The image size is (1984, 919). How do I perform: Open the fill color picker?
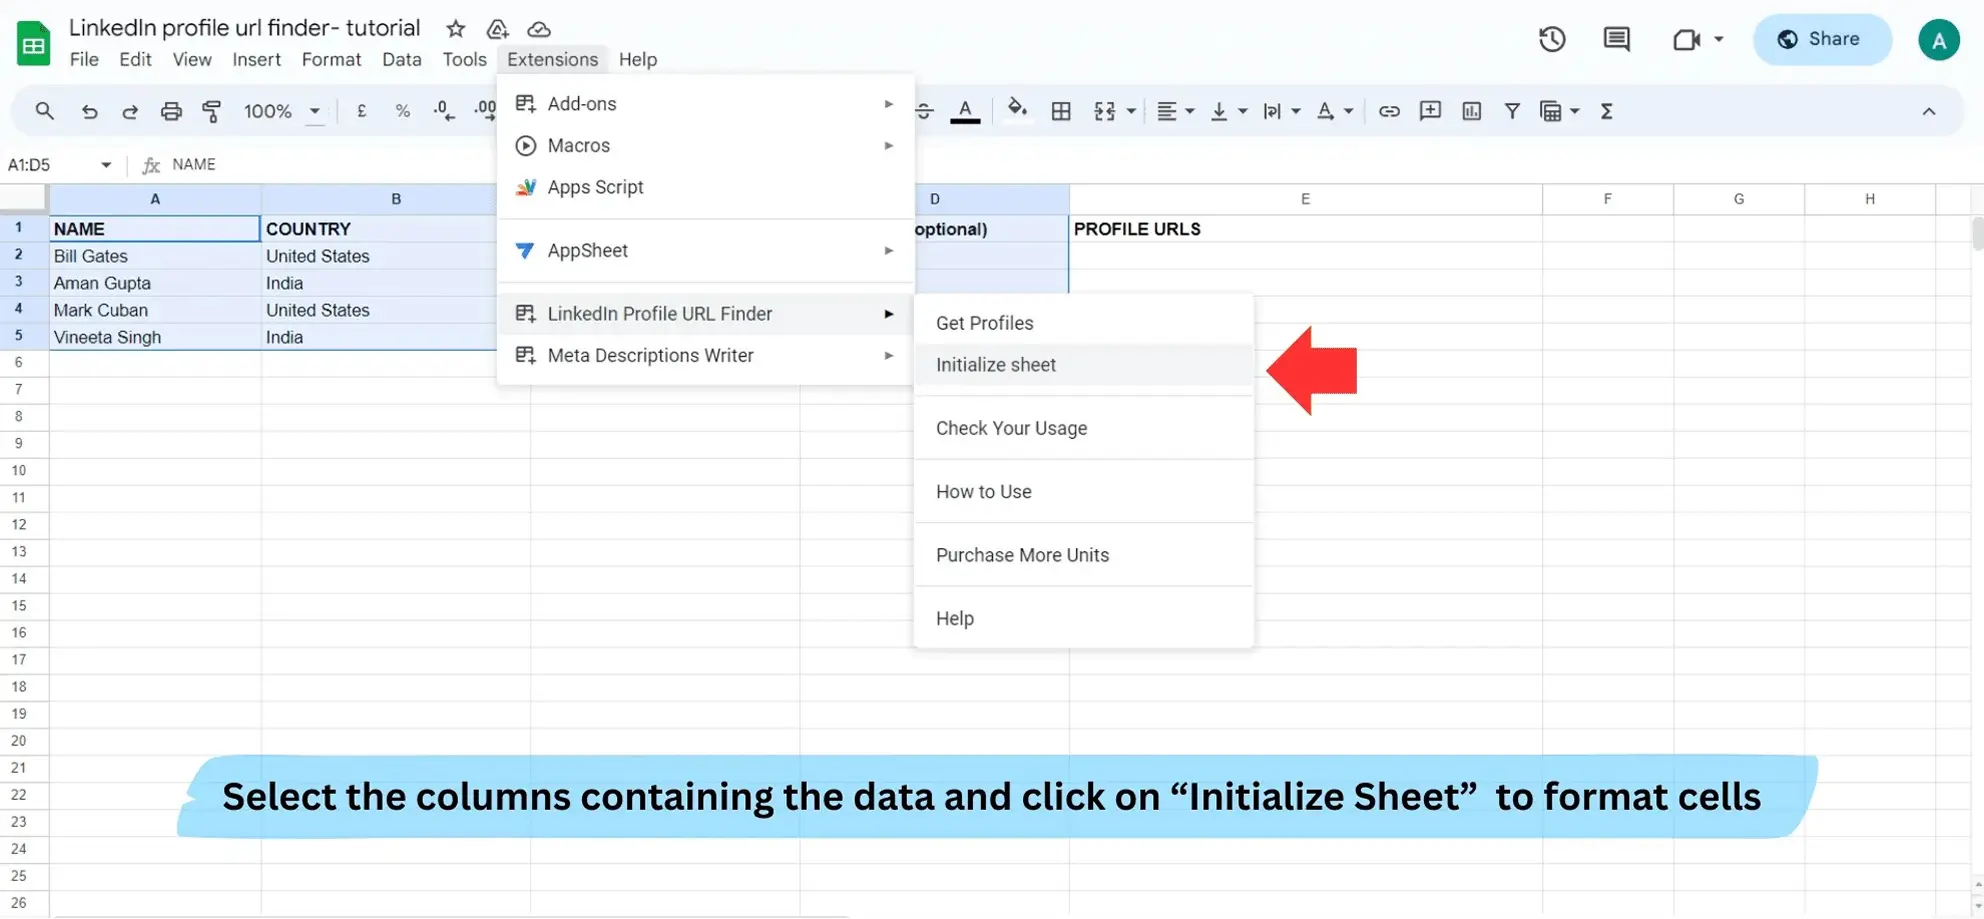pos(1017,109)
